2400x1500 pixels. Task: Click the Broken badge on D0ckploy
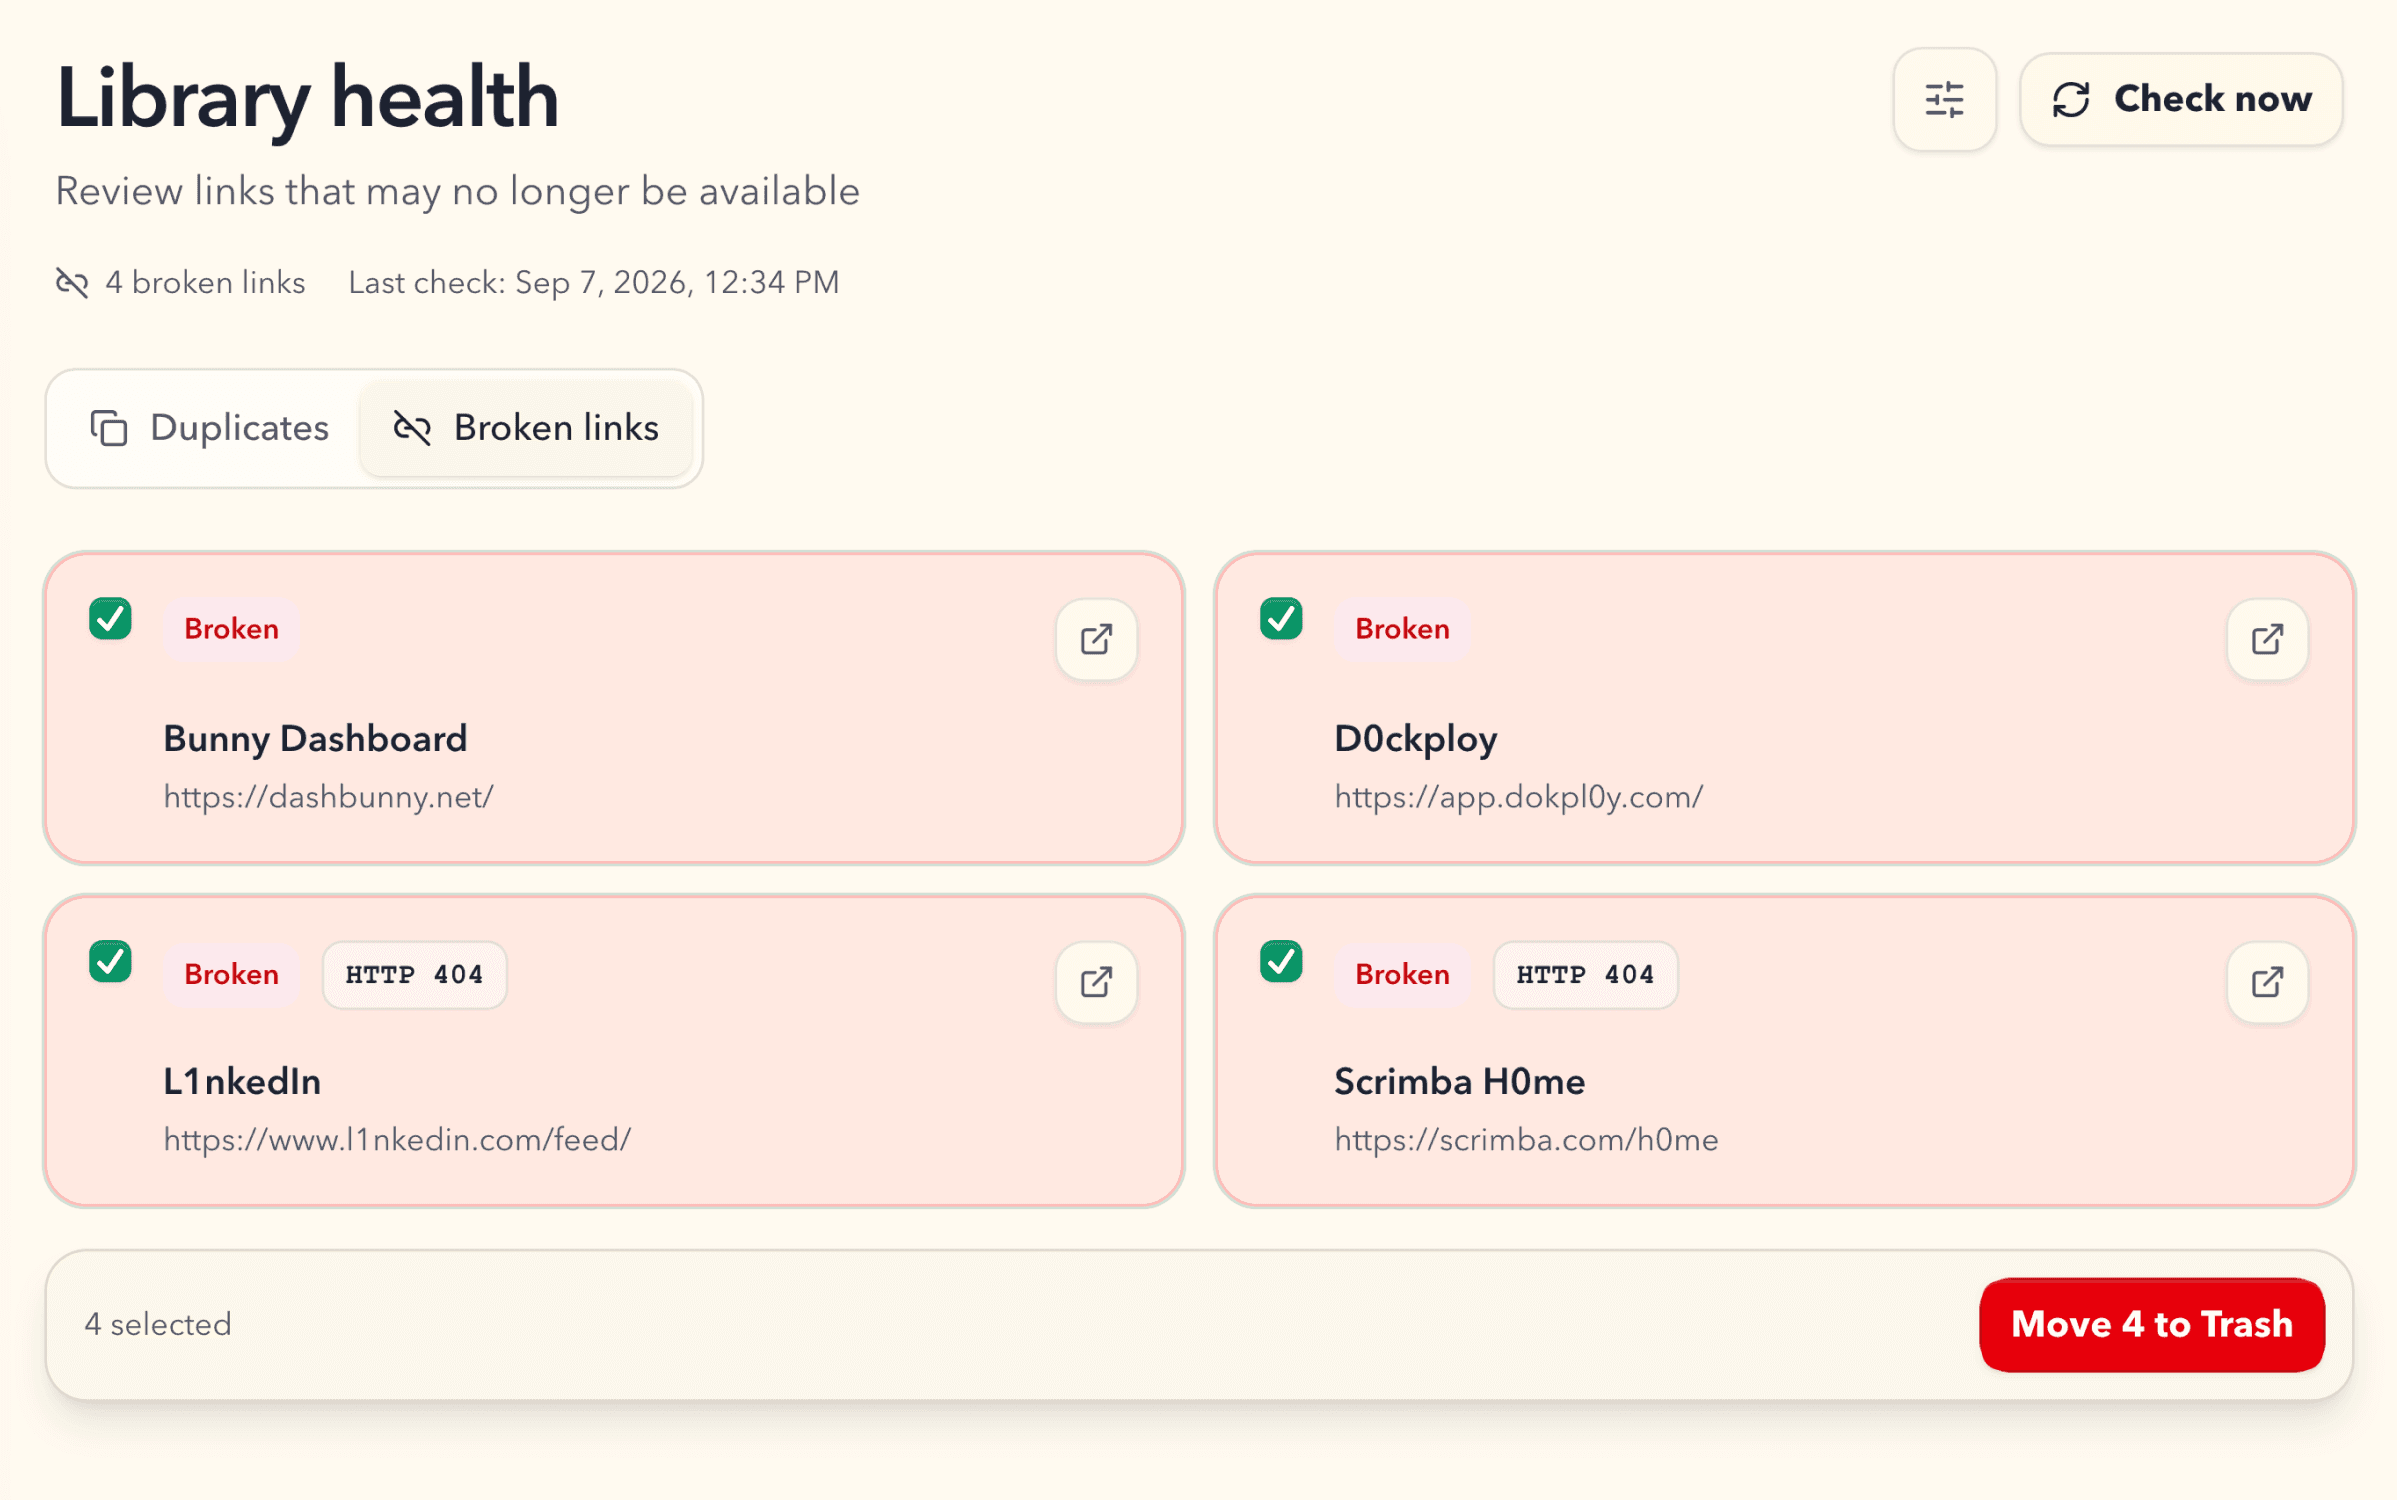[x=1402, y=629]
